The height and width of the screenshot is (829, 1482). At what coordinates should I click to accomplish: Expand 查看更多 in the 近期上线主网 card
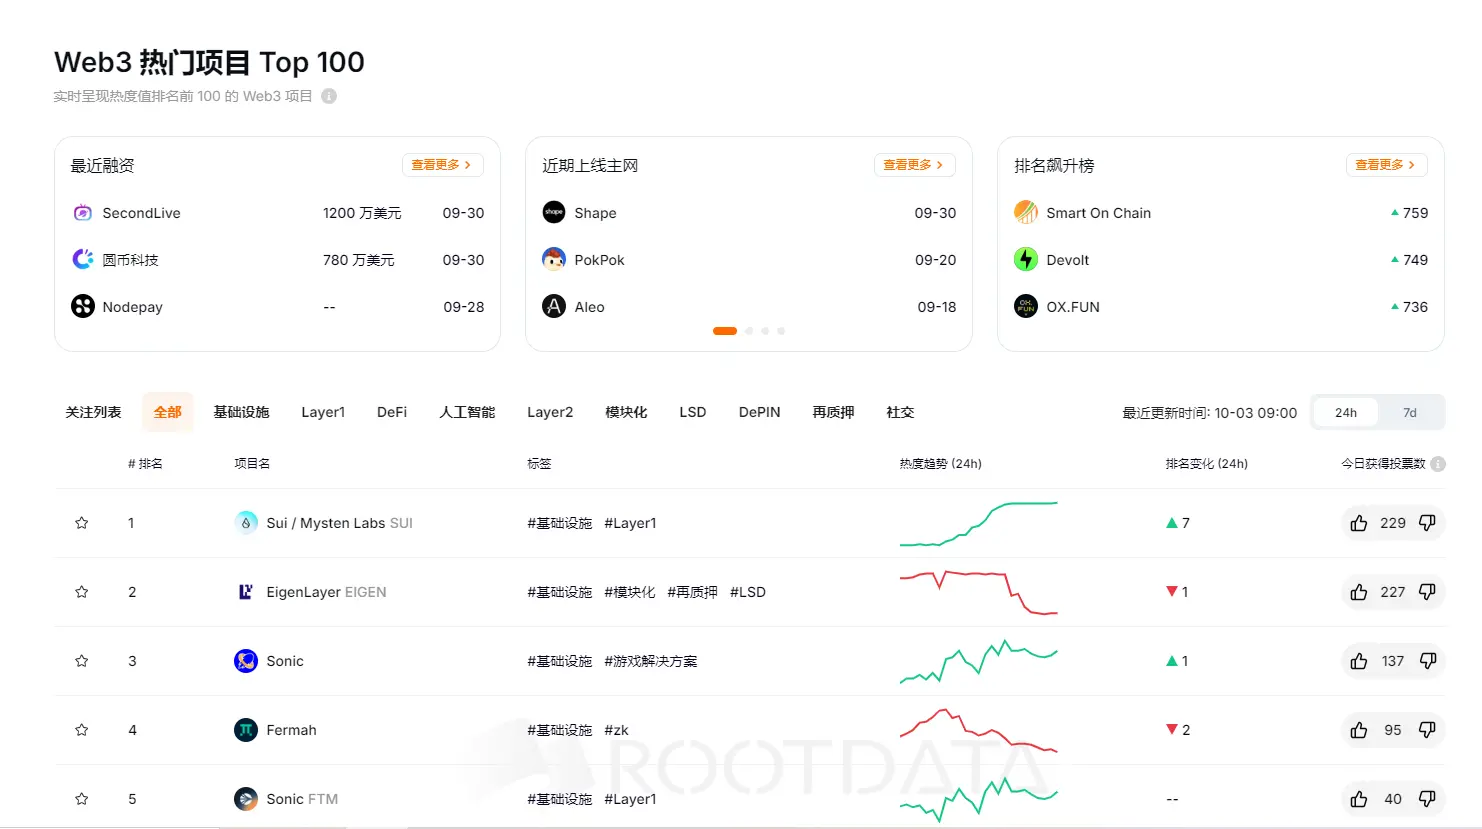click(914, 165)
